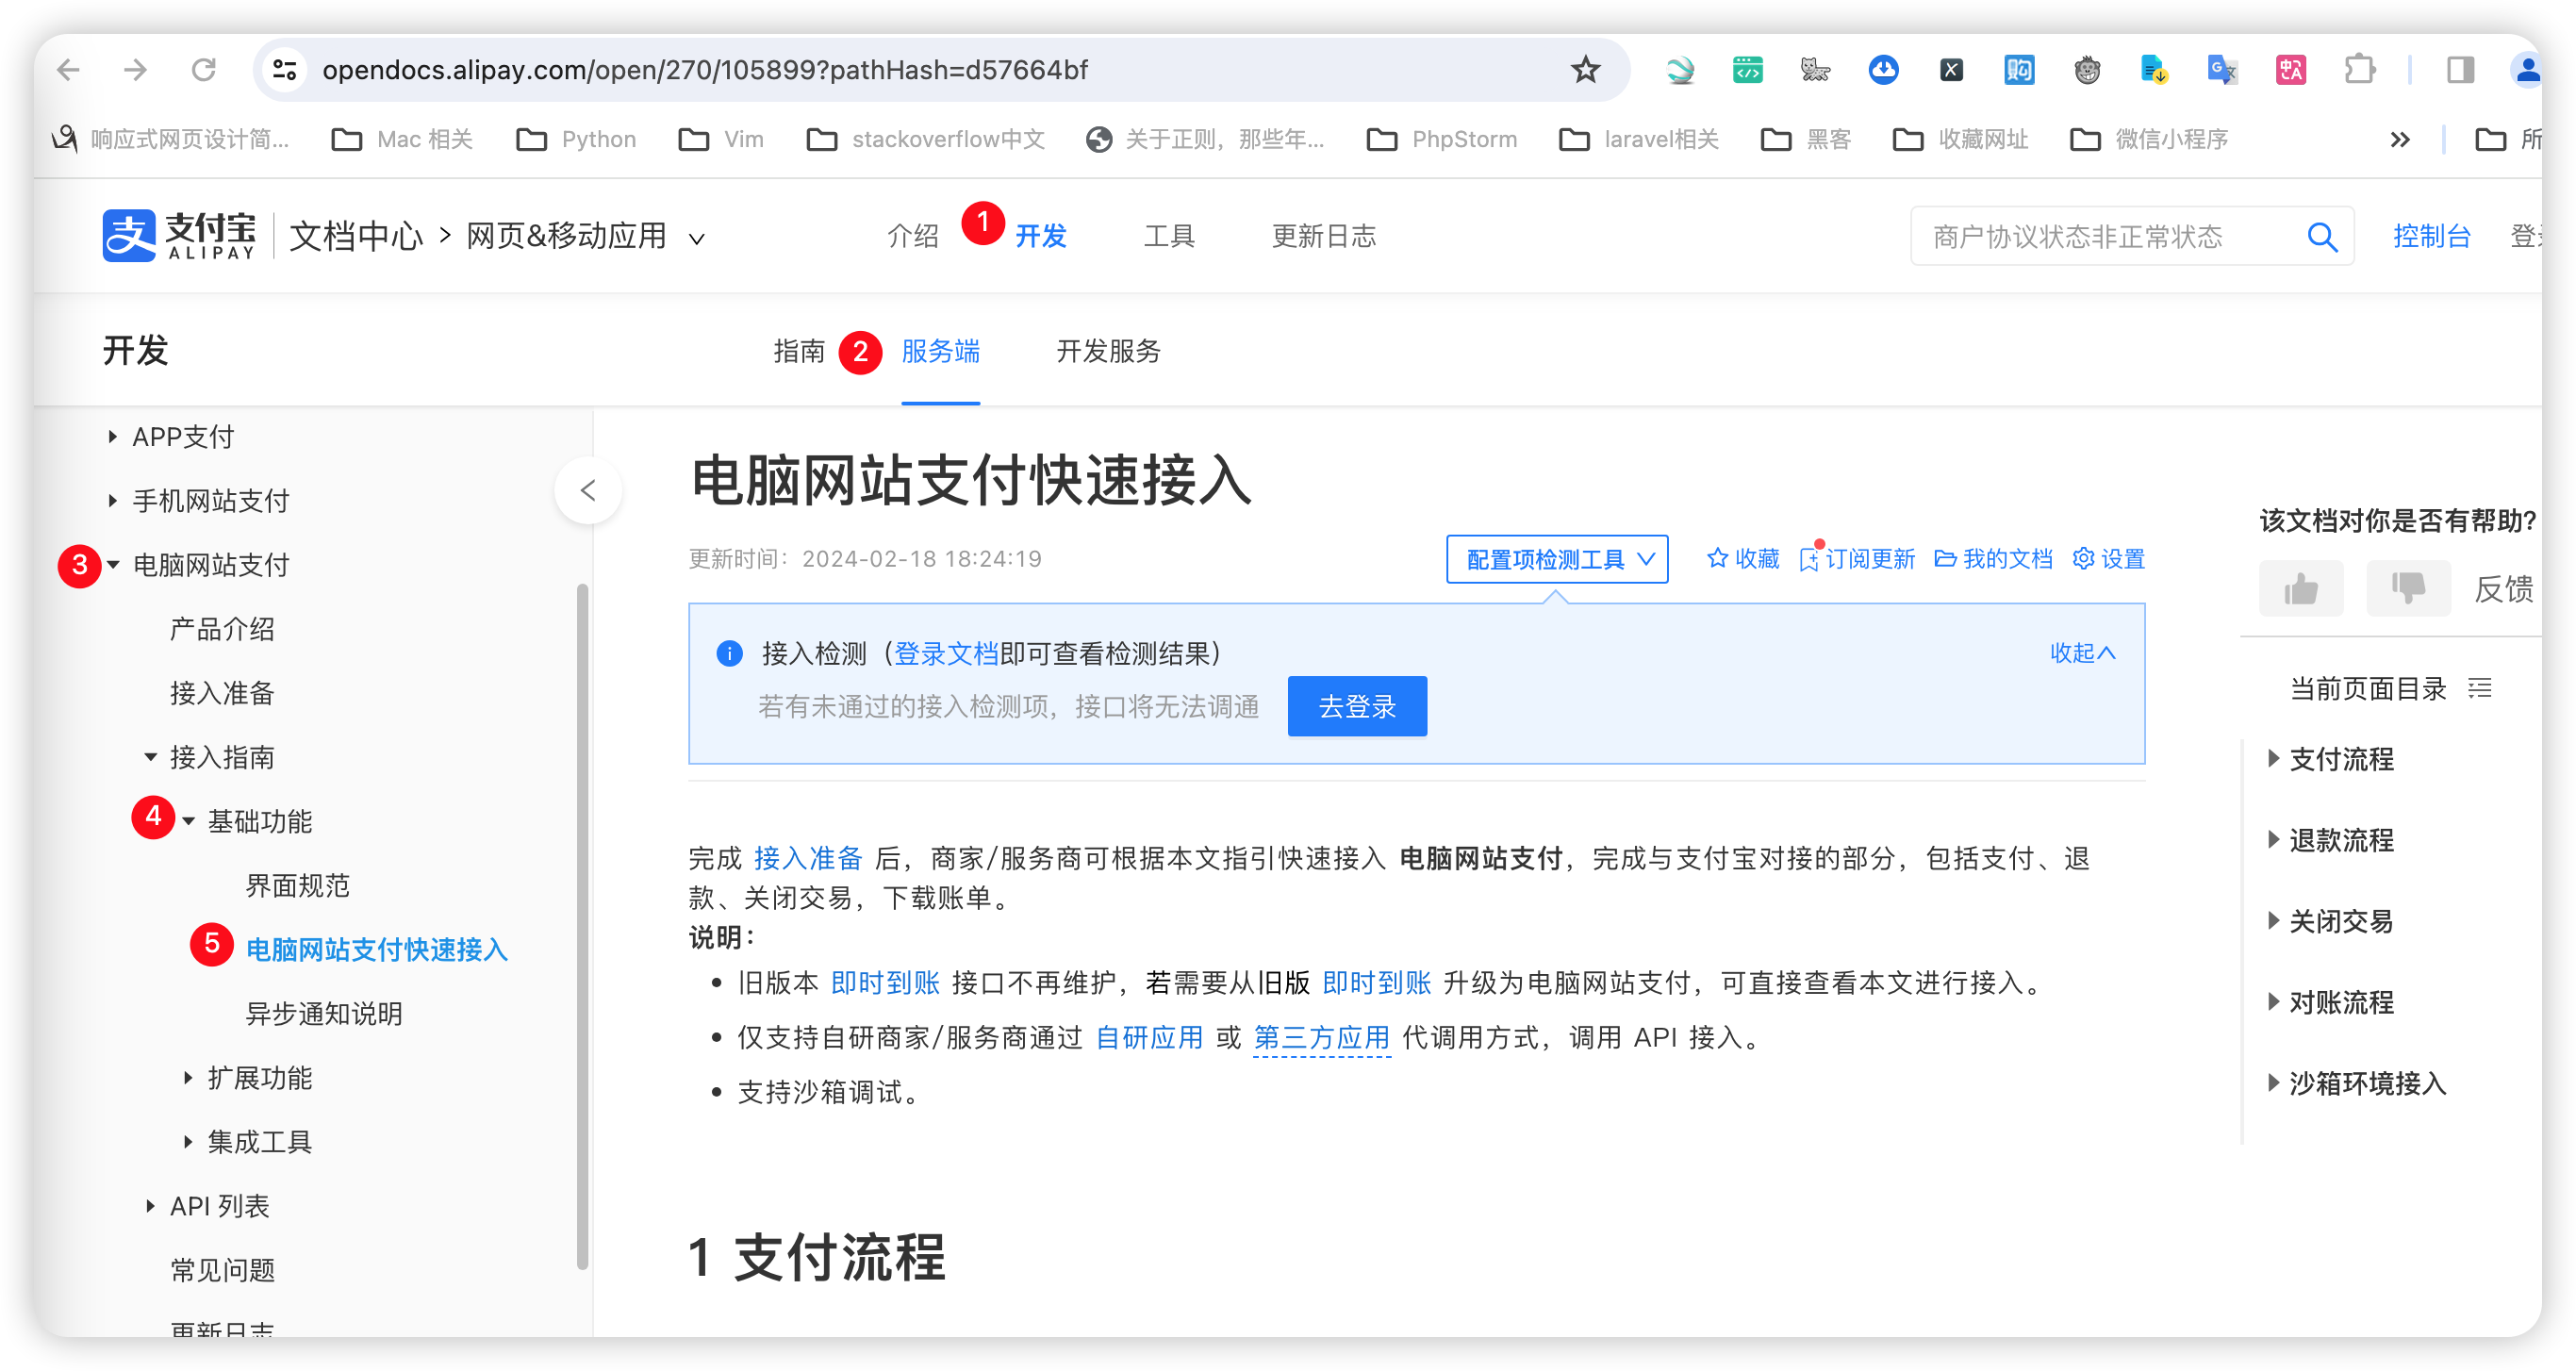This screenshot has height=1371, width=2576.
Task: Reload the page with refresh icon
Action: pyautogui.click(x=204, y=70)
